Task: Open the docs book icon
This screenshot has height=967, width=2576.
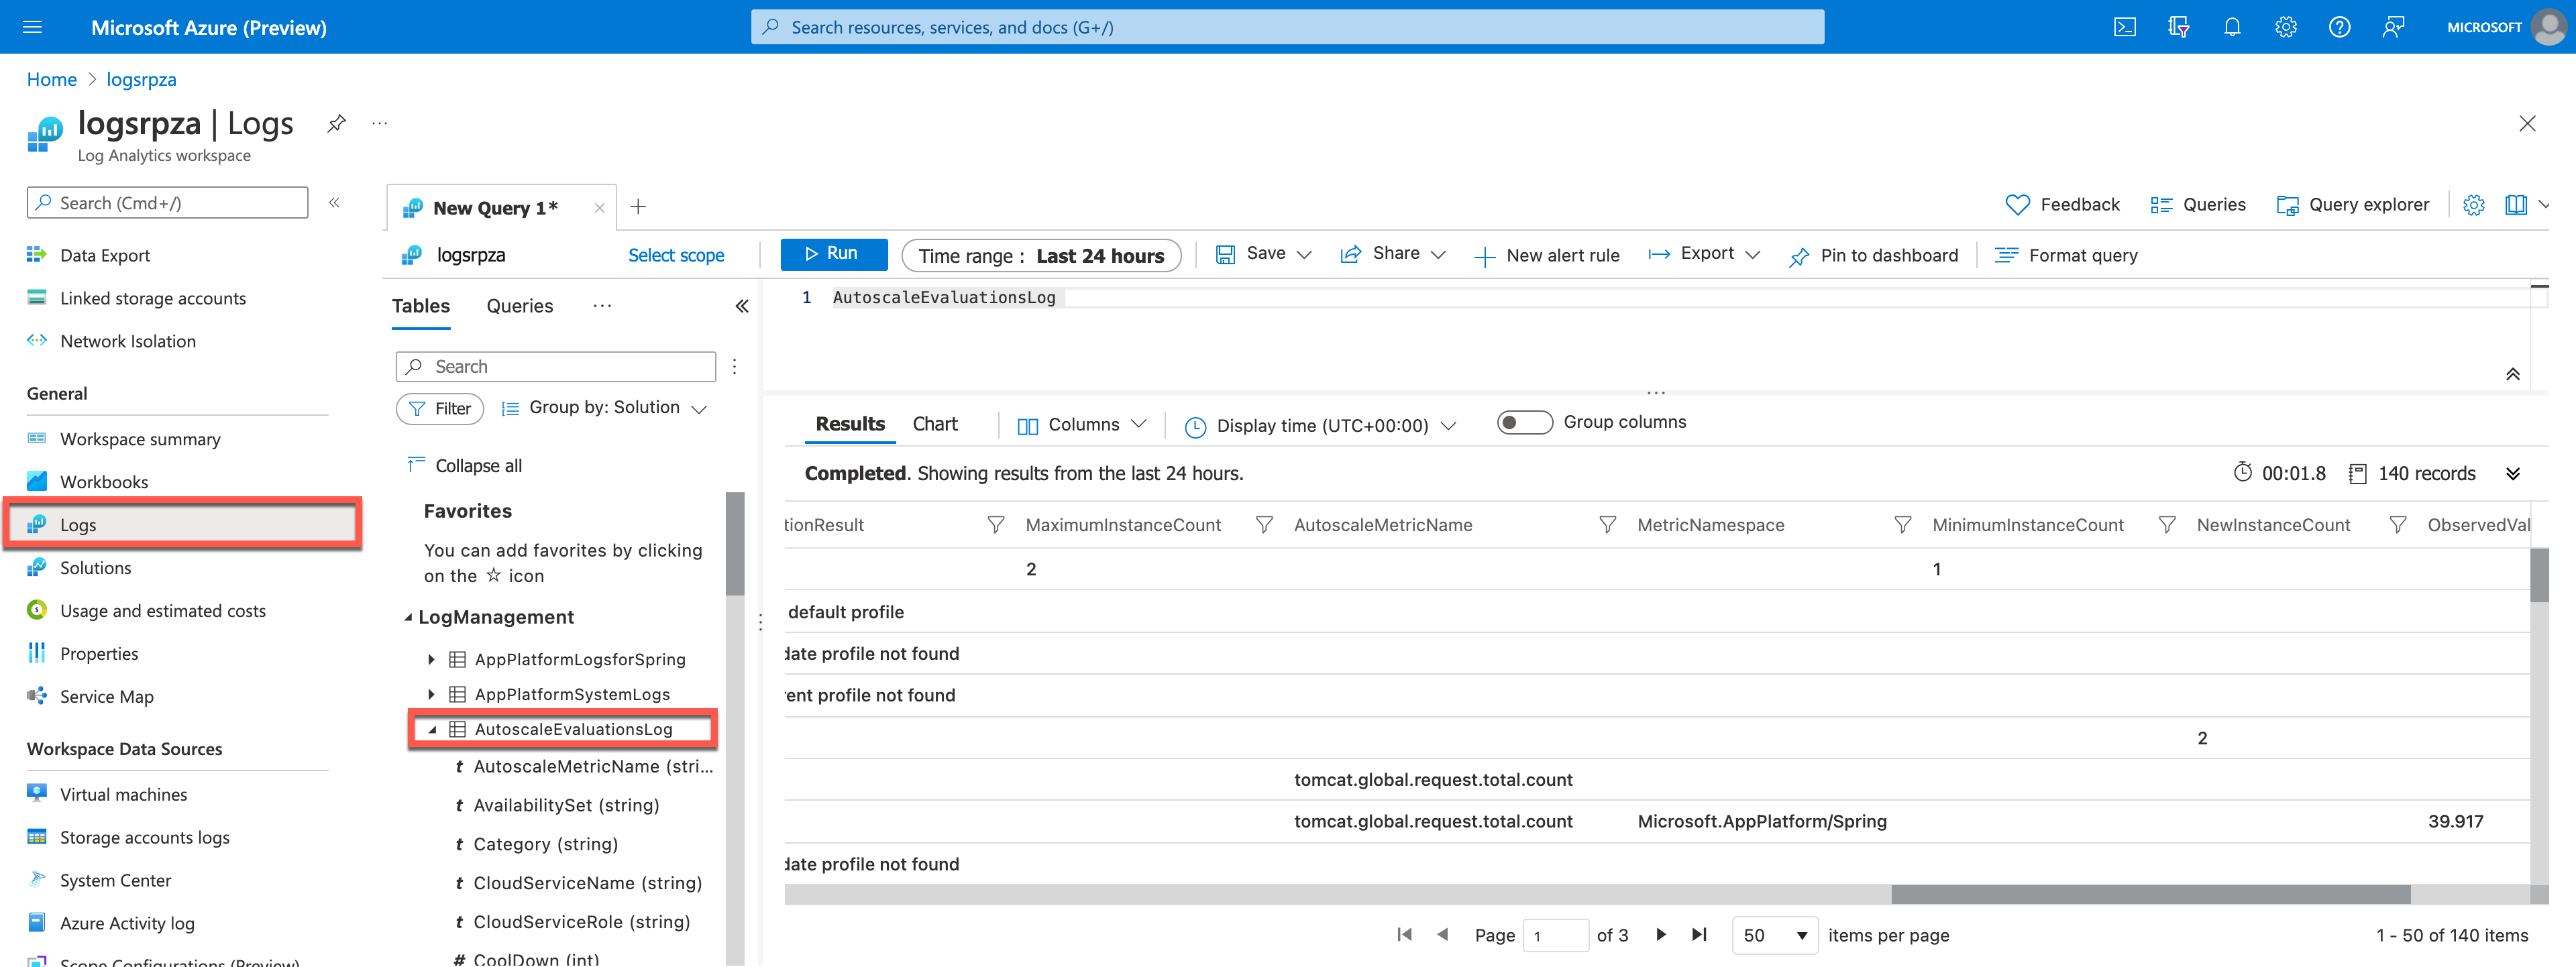Action: (2515, 205)
